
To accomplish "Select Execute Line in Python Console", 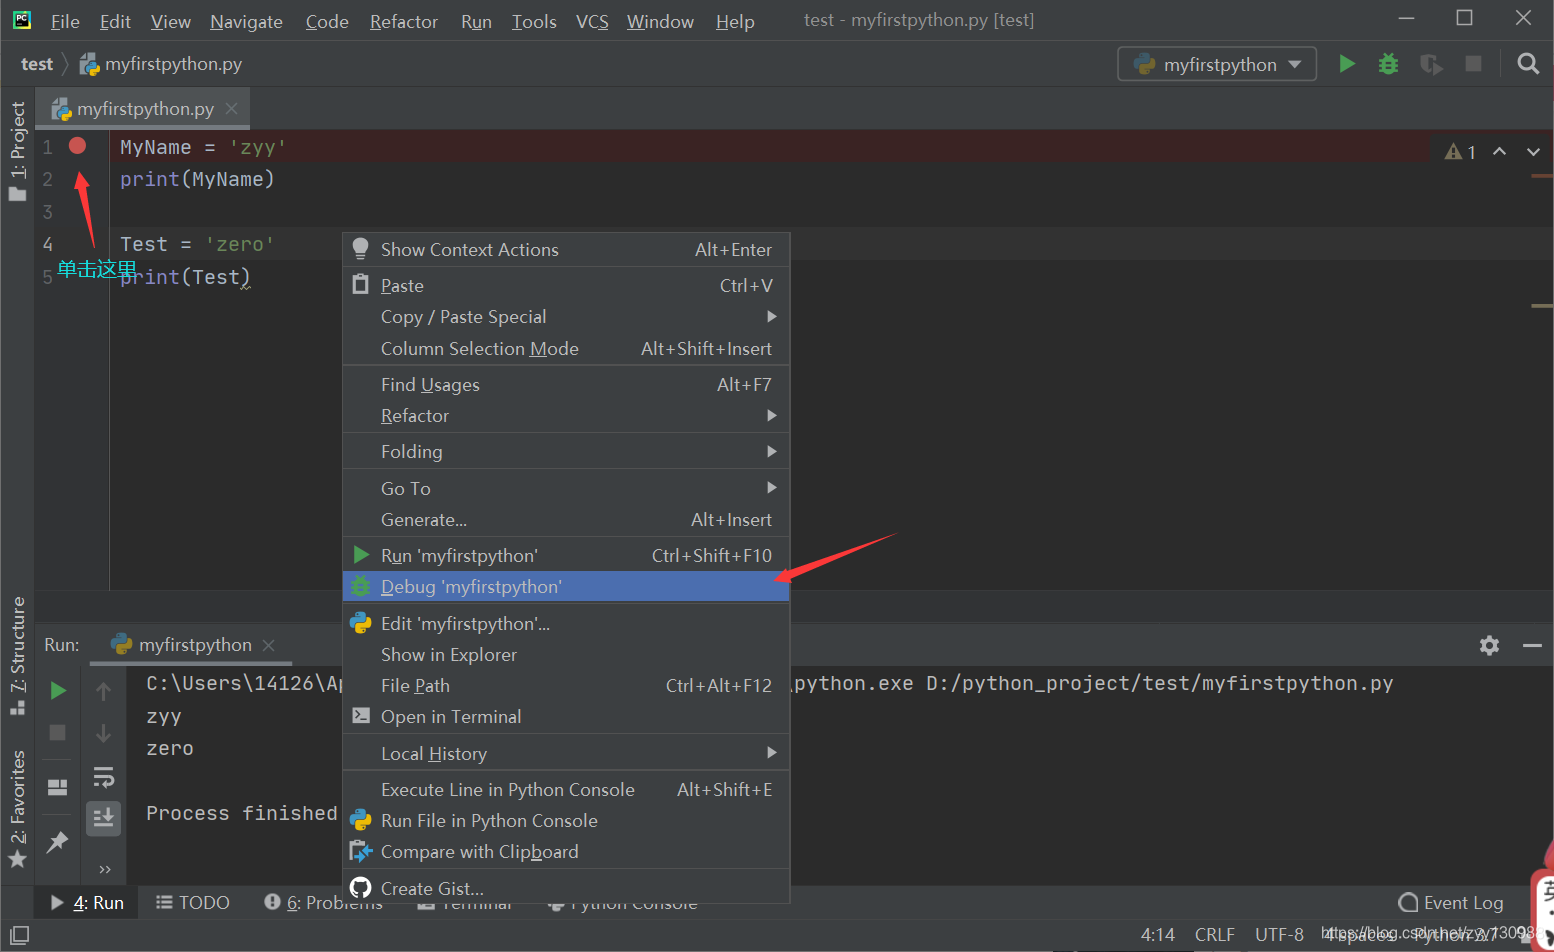I will coord(566,790).
